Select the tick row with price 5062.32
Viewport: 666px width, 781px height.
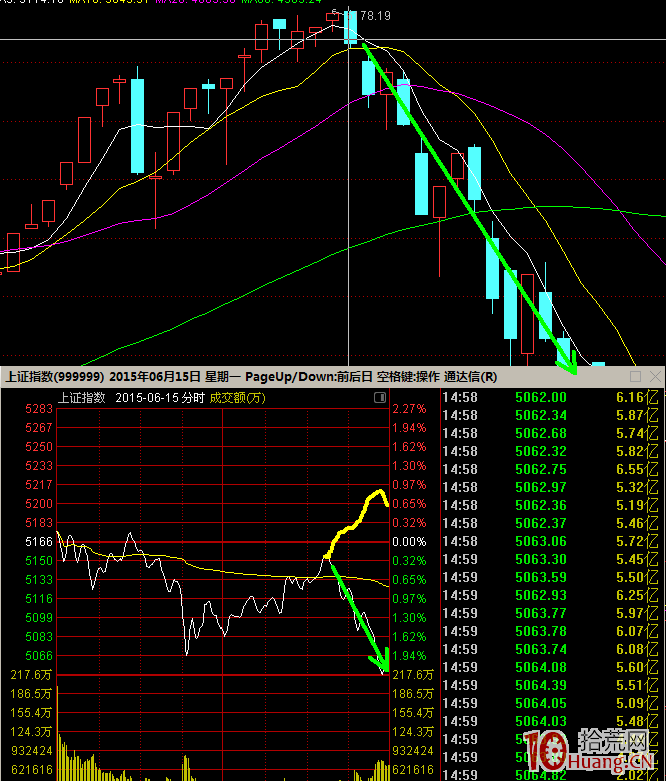pyautogui.click(x=550, y=451)
